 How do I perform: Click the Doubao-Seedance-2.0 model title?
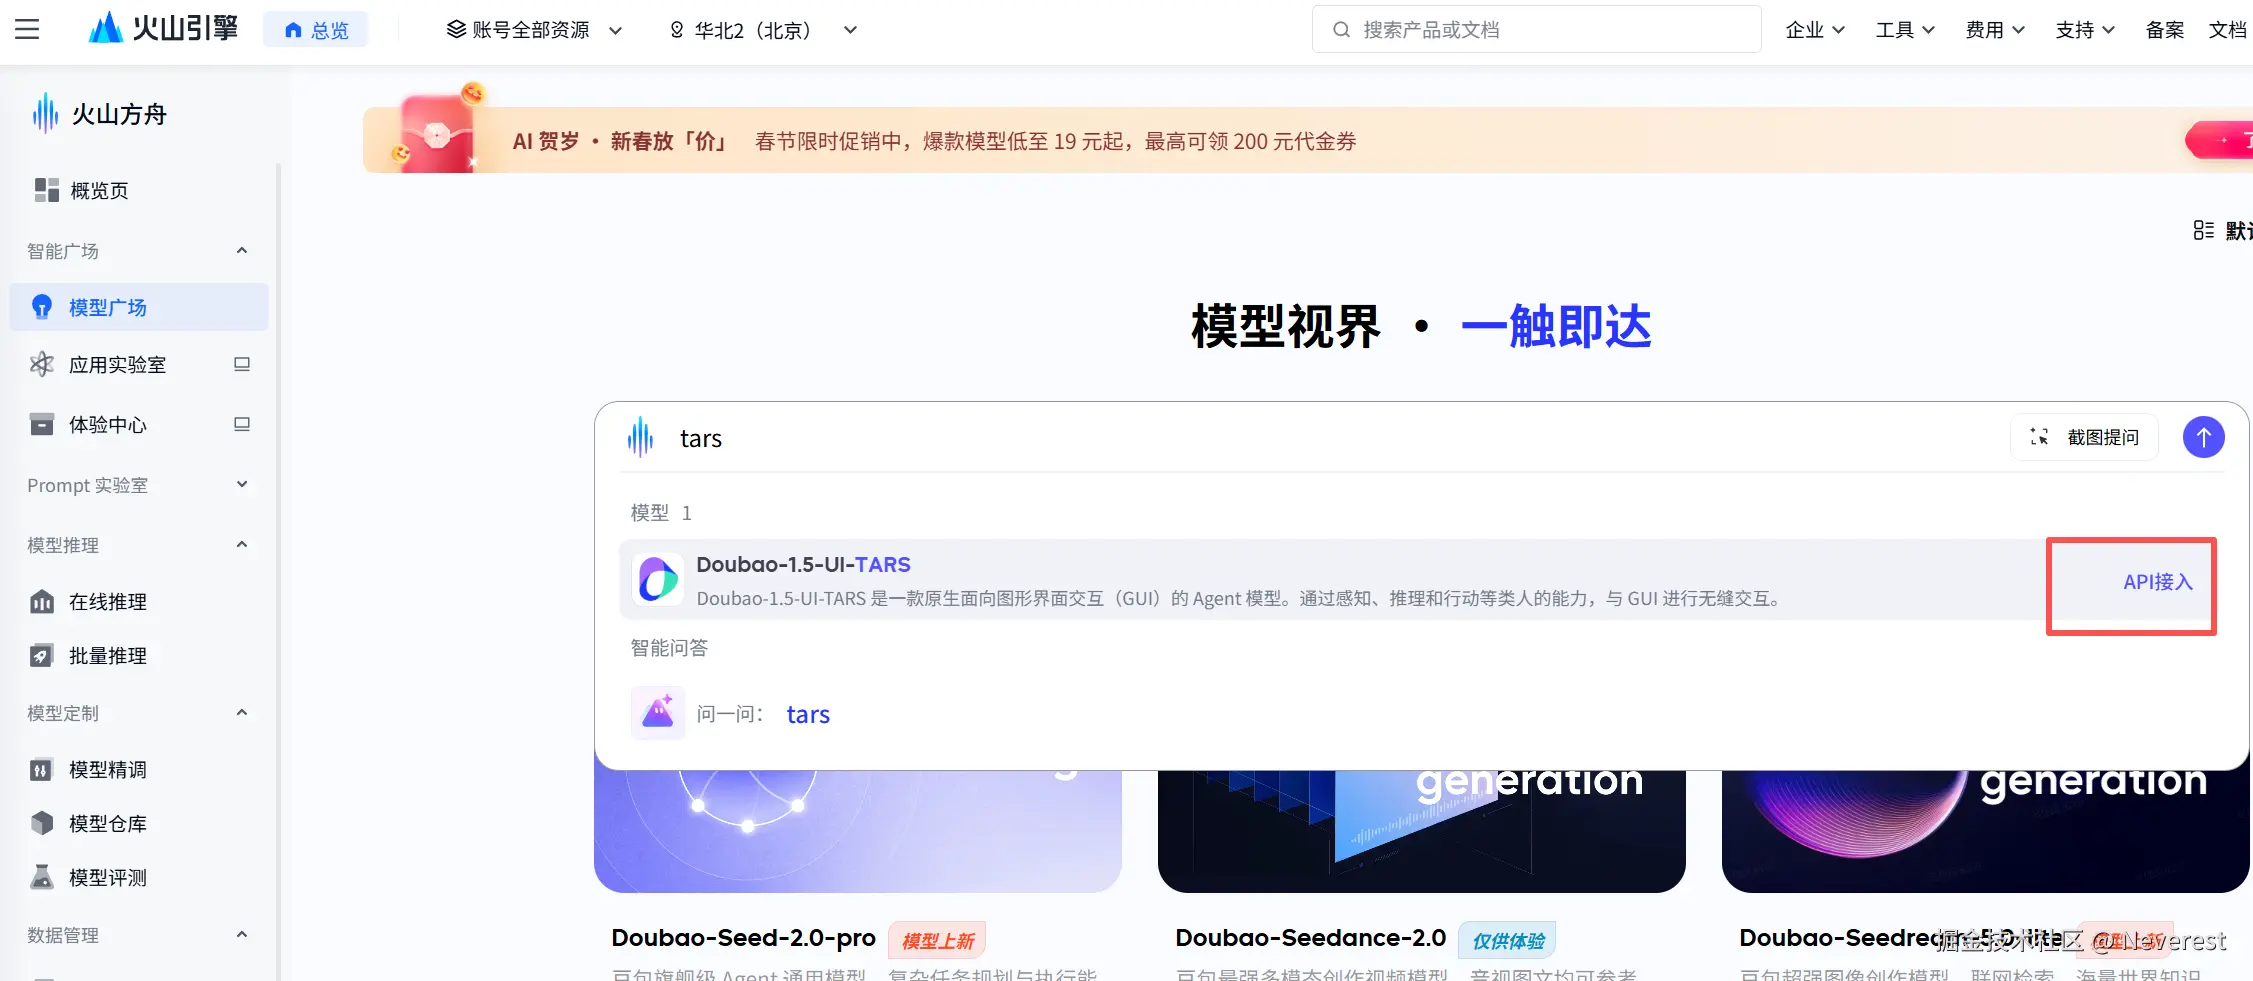(1310, 938)
